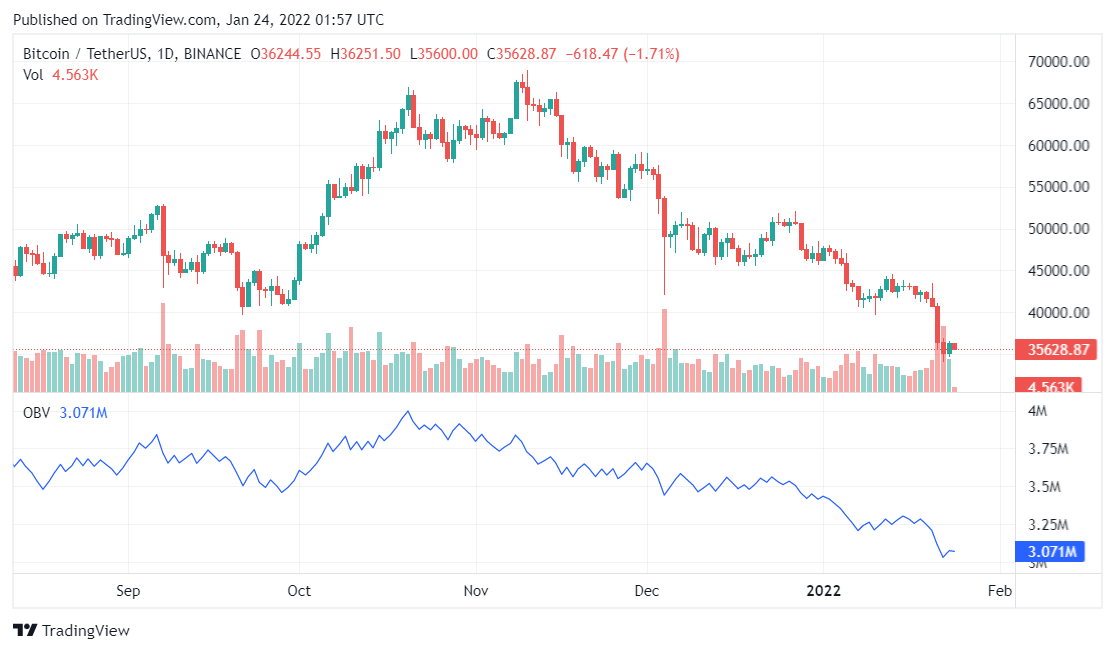Click the Dec label on the time axis
The height and width of the screenshot is (652, 1115).
point(647,590)
